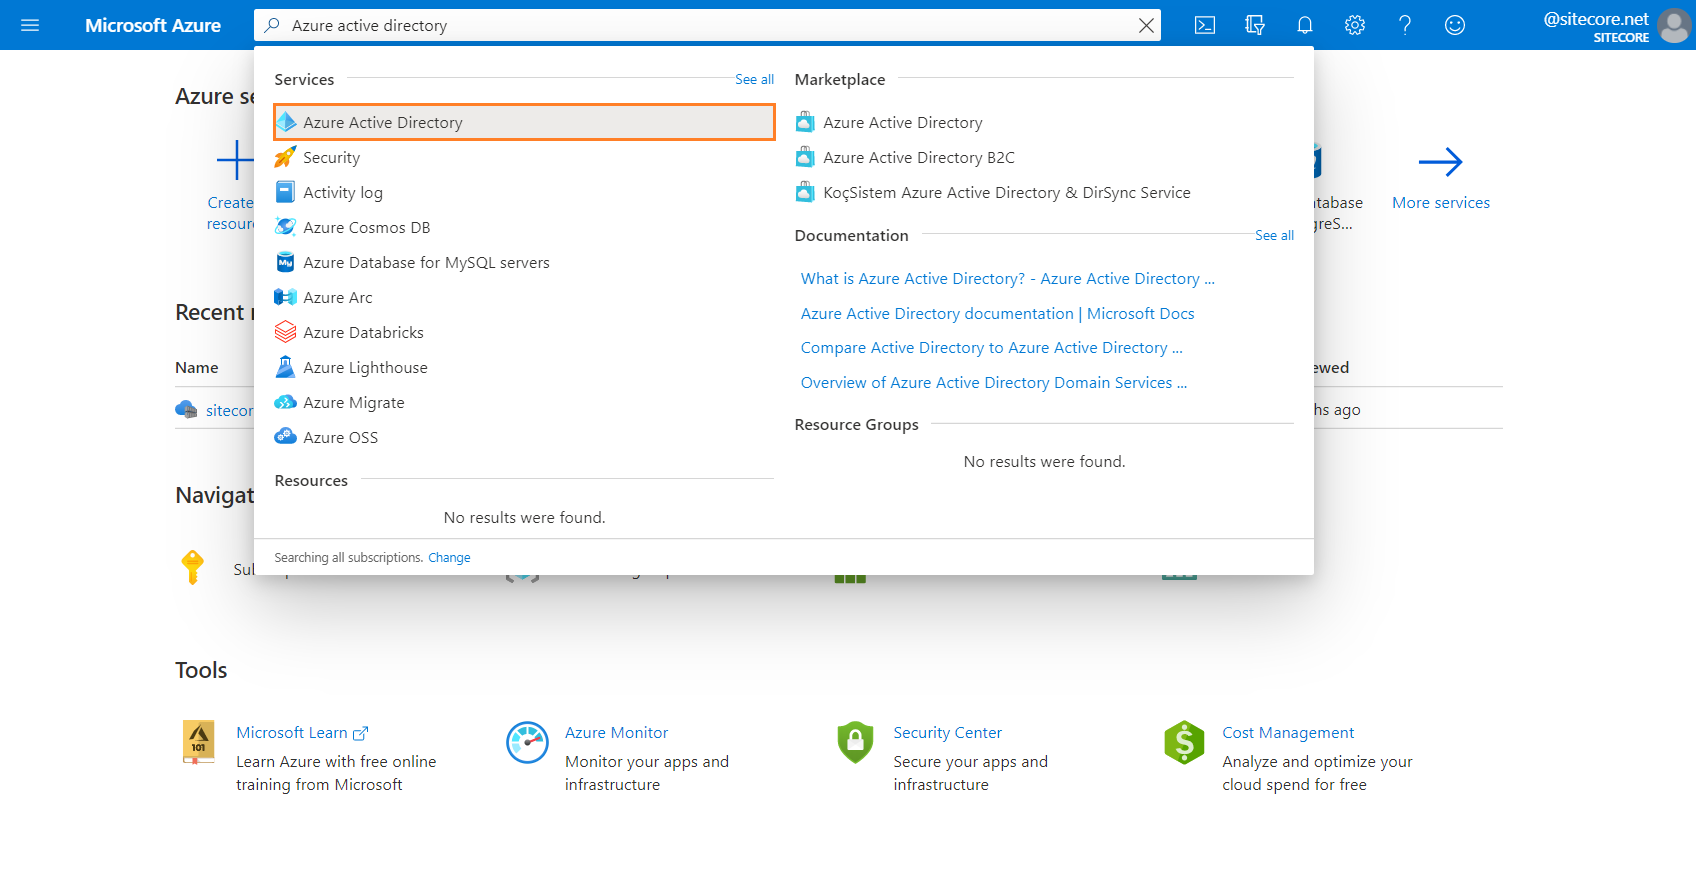Viewport: 1696px width, 880px height.
Task: Click the Security Center shield icon
Action: [855, 742]
